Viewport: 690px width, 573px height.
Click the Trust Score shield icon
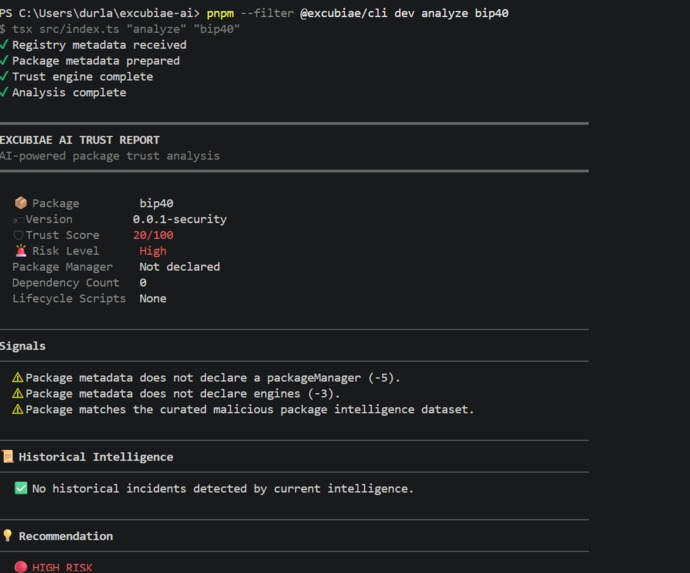18,235
